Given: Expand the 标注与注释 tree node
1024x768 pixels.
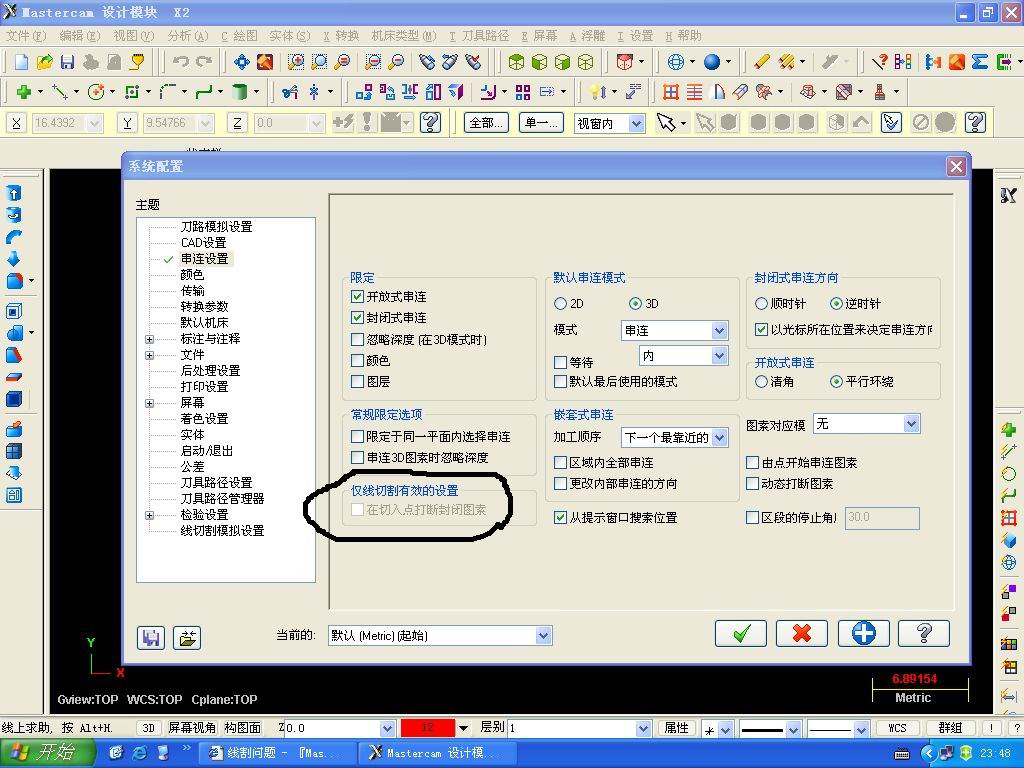Looking at the screenshot, I should [x=150, y=339].
